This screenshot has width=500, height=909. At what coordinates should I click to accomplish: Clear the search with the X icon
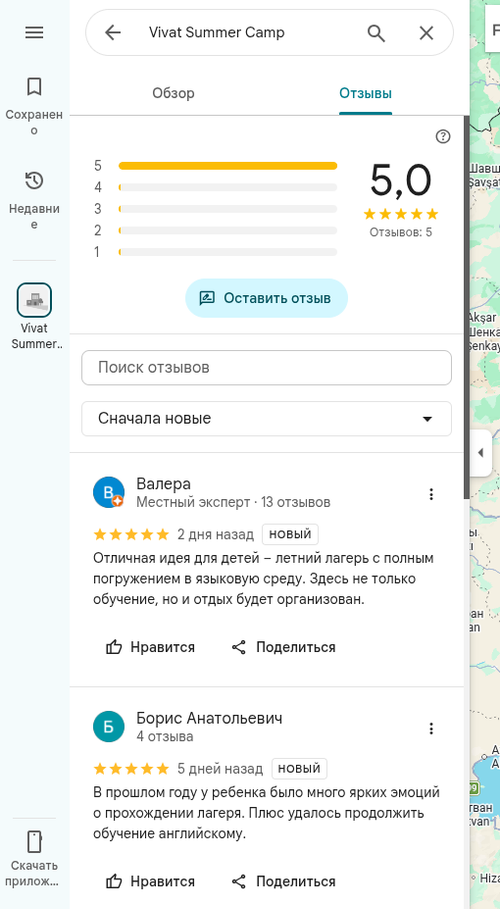426,33
